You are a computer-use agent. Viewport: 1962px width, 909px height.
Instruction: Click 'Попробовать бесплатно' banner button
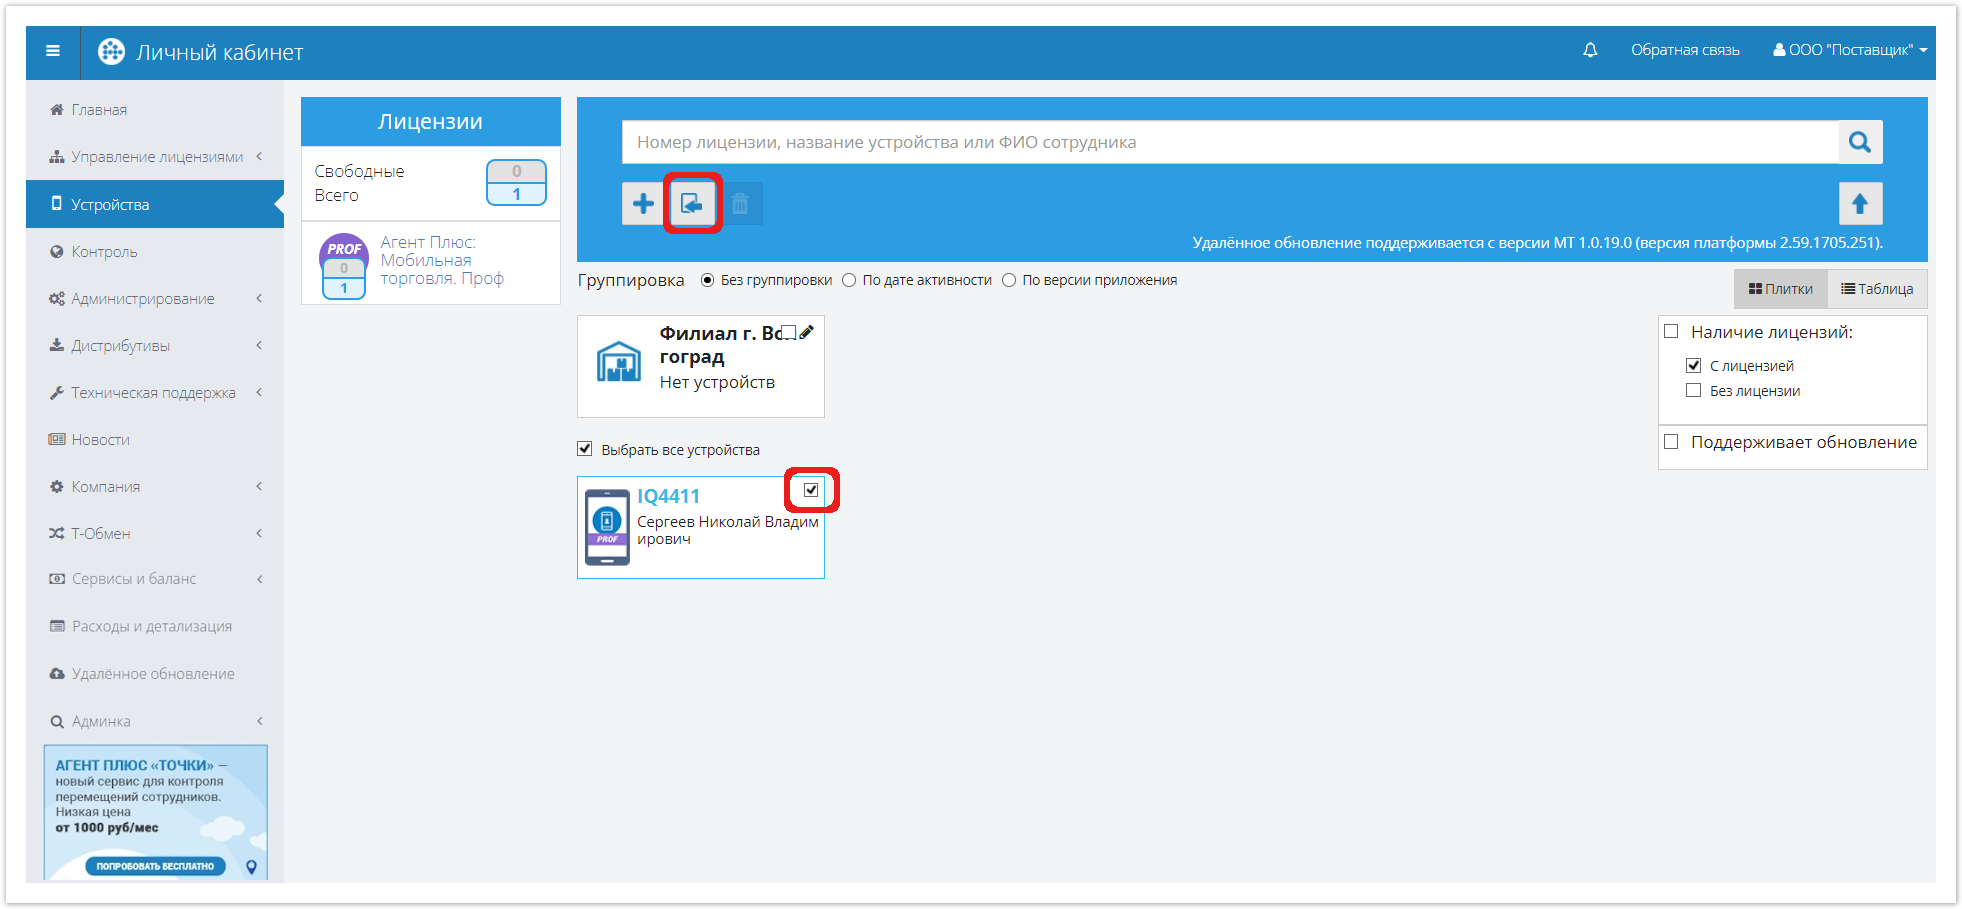[155, 866]
